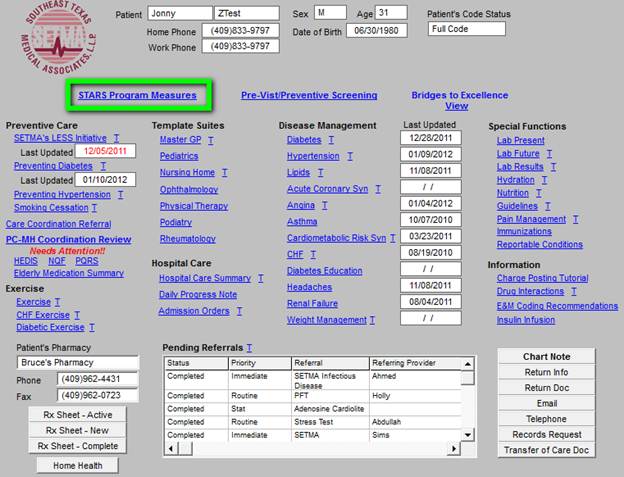Image resolution: width=624 pixels, height=477 pixels.
Task: Click the Return Info button
Action: pos(546,372)
